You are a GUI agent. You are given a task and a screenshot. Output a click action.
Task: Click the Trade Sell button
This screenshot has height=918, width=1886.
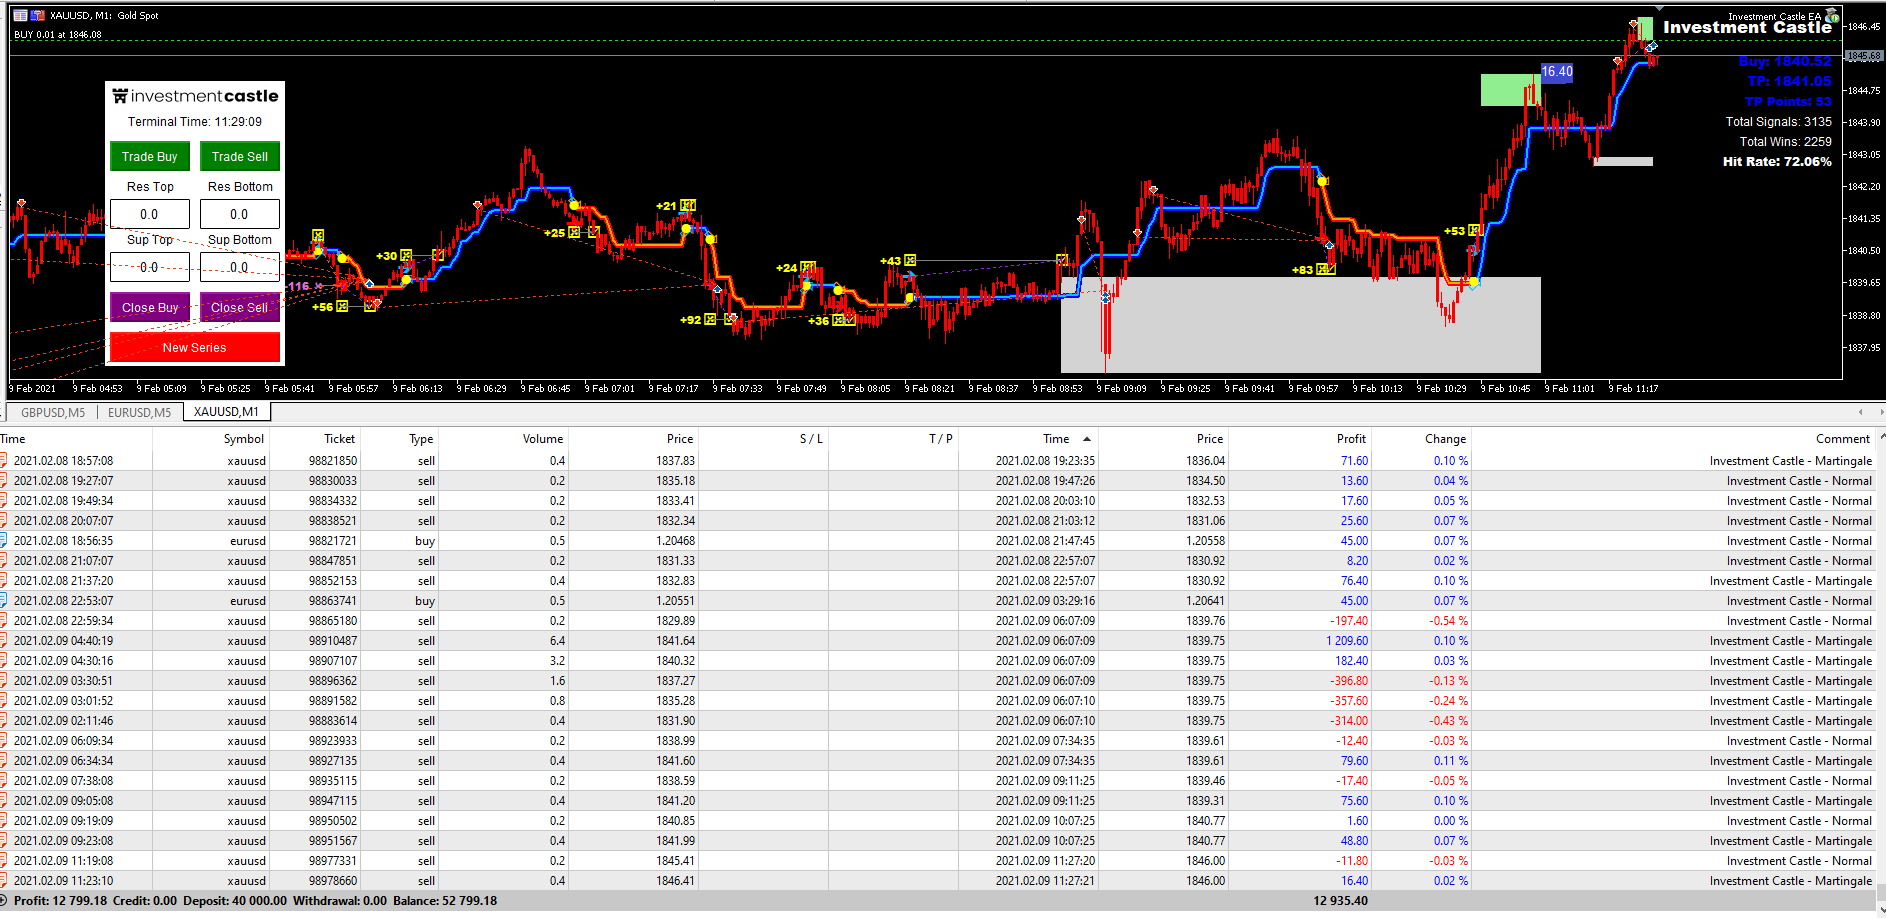click(240, 157)
